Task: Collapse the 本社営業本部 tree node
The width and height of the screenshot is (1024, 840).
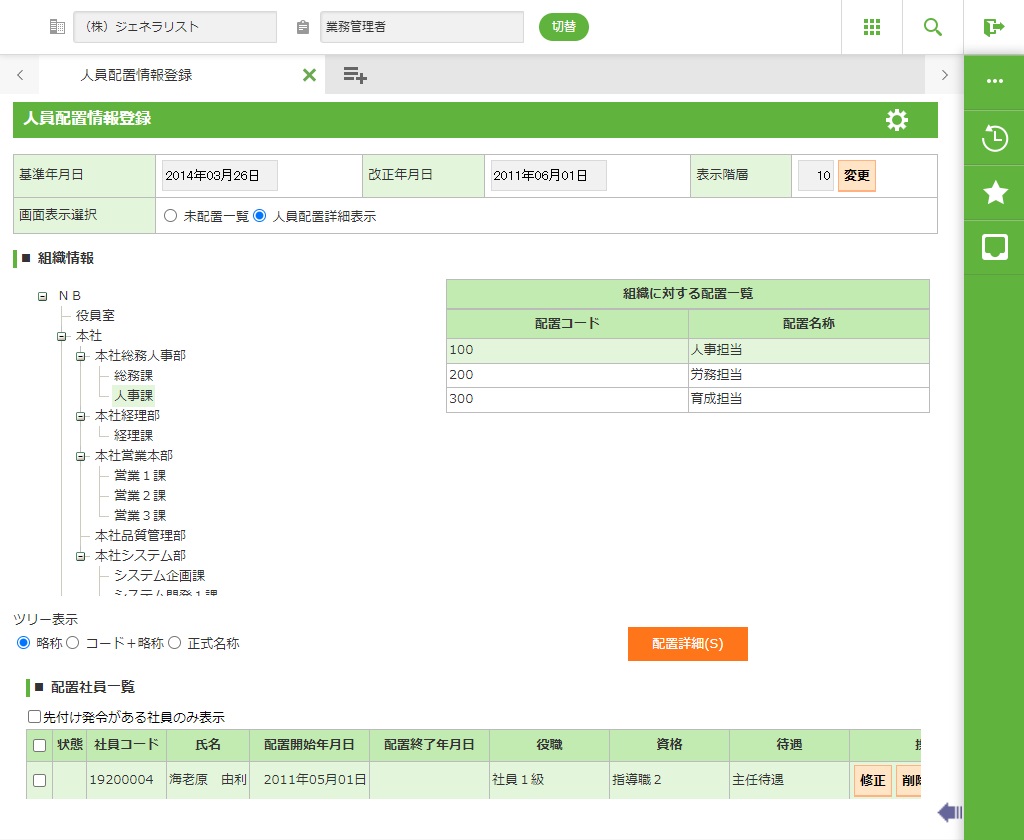Action: [81, 456]
